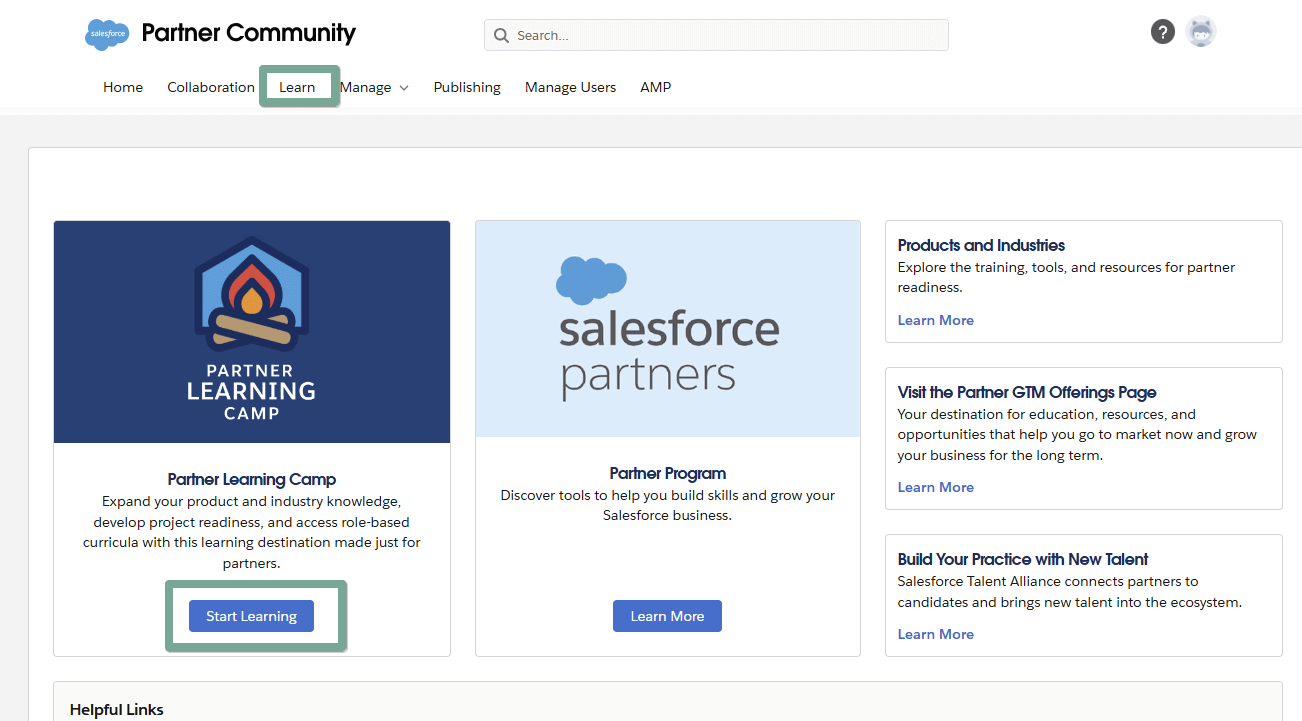Open the Publishing tab

click(x=467, y=87)
